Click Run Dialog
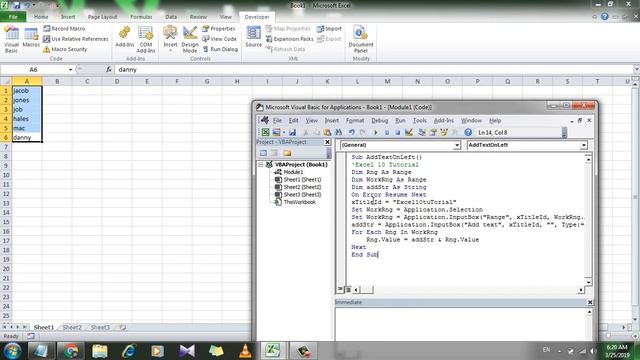 coord(220,49)
